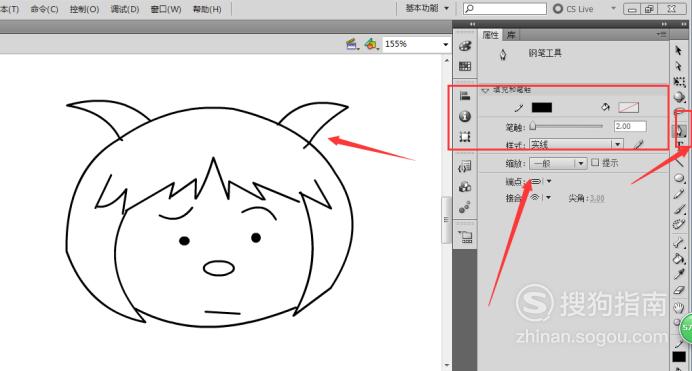This screenshot has width=692, height=371.
Task: Click the Edit Symbols icon above the stage
Action: coord(371,44)
